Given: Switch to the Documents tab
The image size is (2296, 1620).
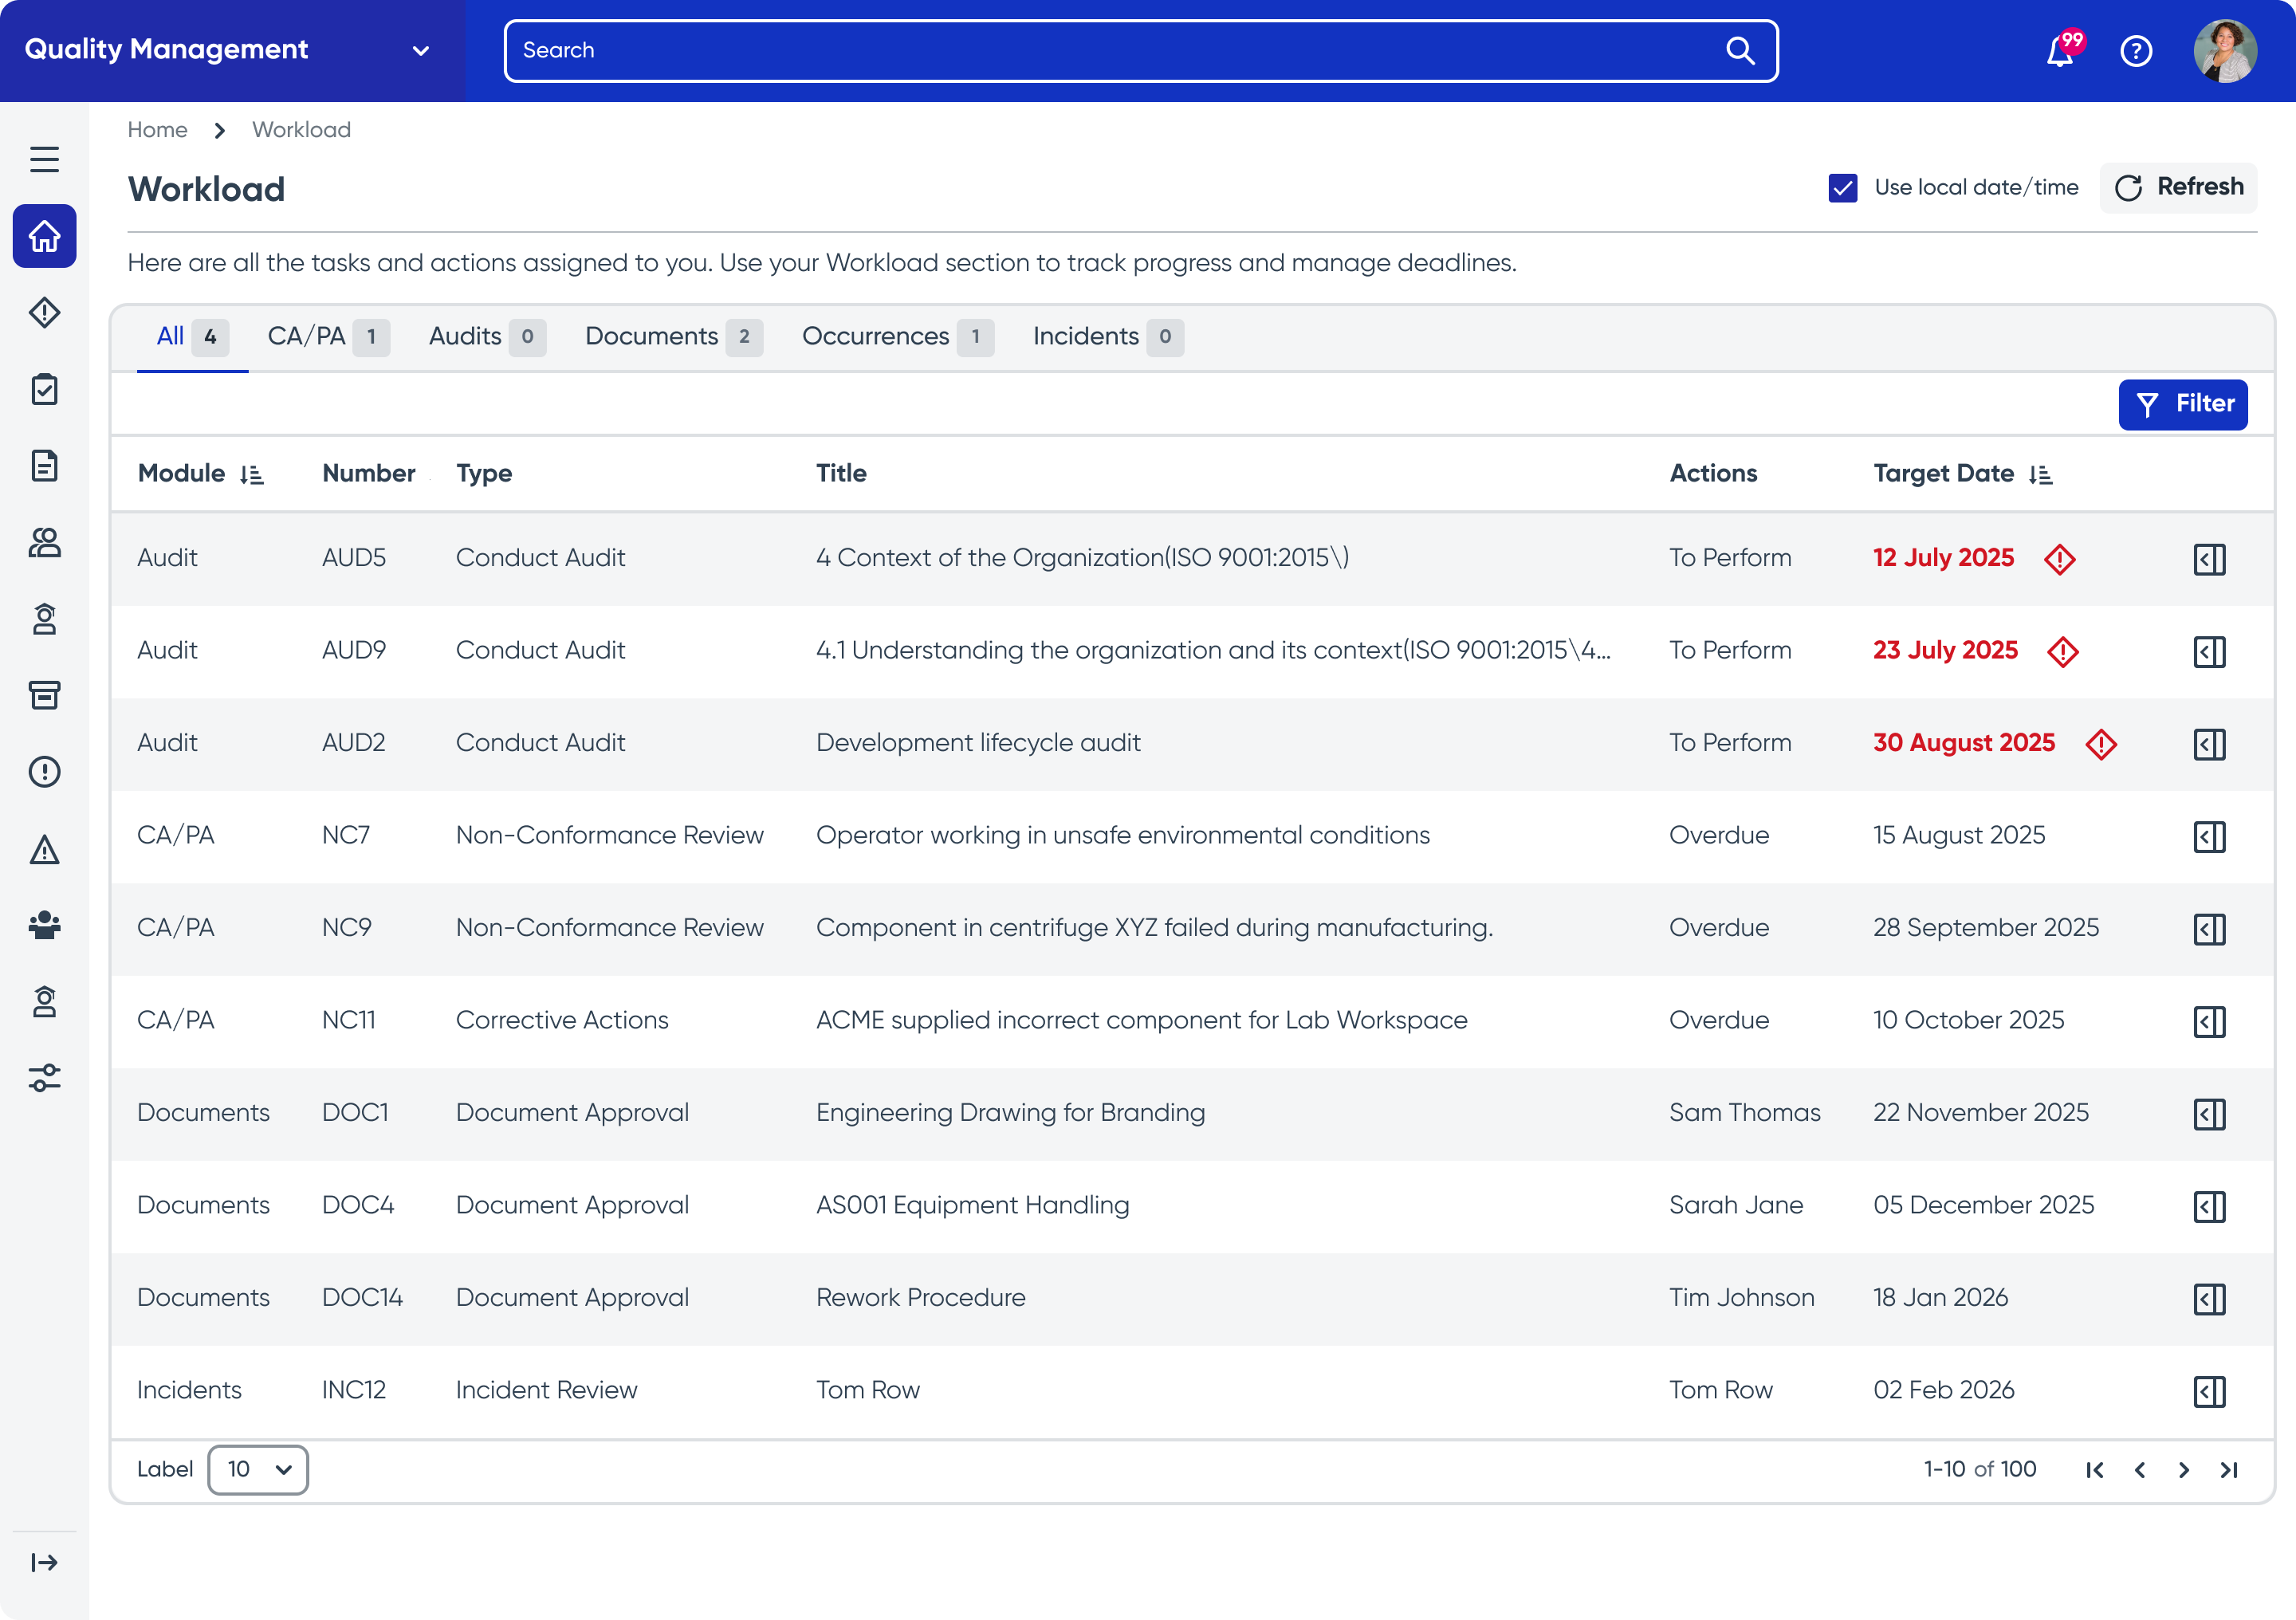Looking at the screenshot, I should (674, 337).
